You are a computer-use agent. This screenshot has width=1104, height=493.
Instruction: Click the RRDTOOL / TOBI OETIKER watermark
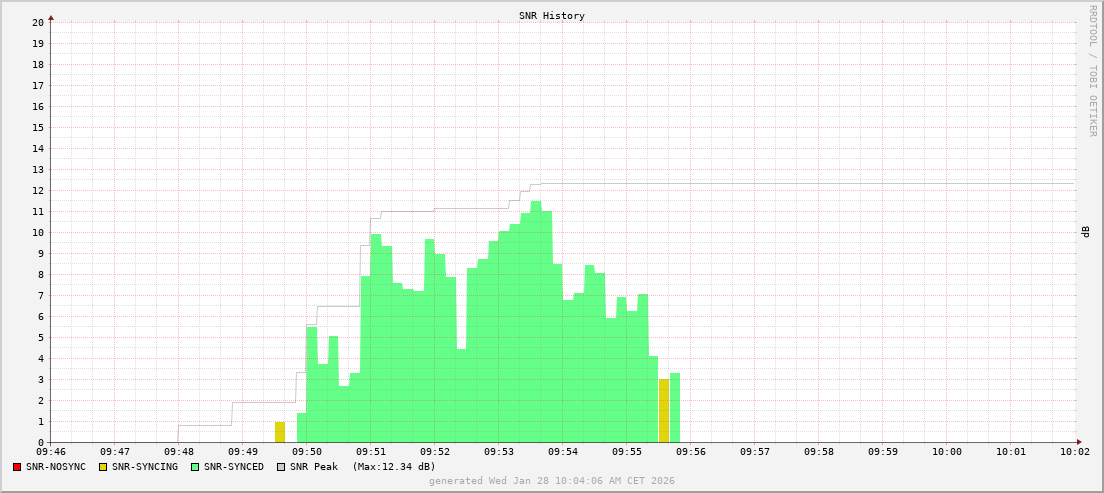tap(1092, 70)
